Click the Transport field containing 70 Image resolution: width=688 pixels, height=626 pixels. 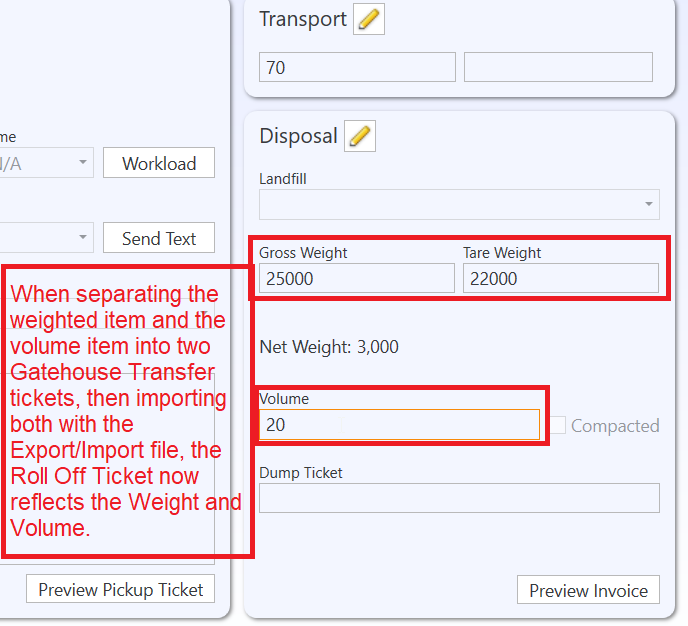[358, 67]
